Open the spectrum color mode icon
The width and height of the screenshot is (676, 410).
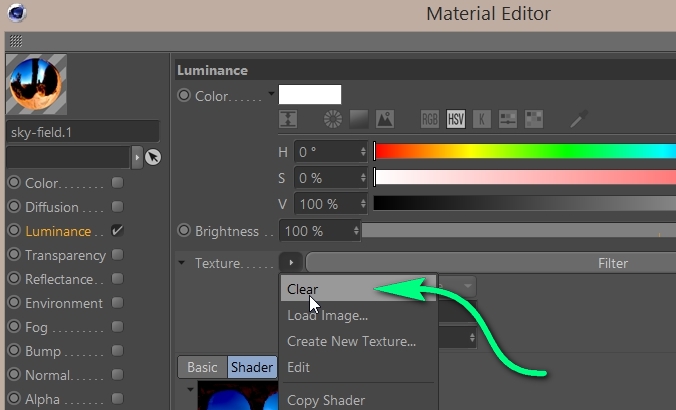359,119
